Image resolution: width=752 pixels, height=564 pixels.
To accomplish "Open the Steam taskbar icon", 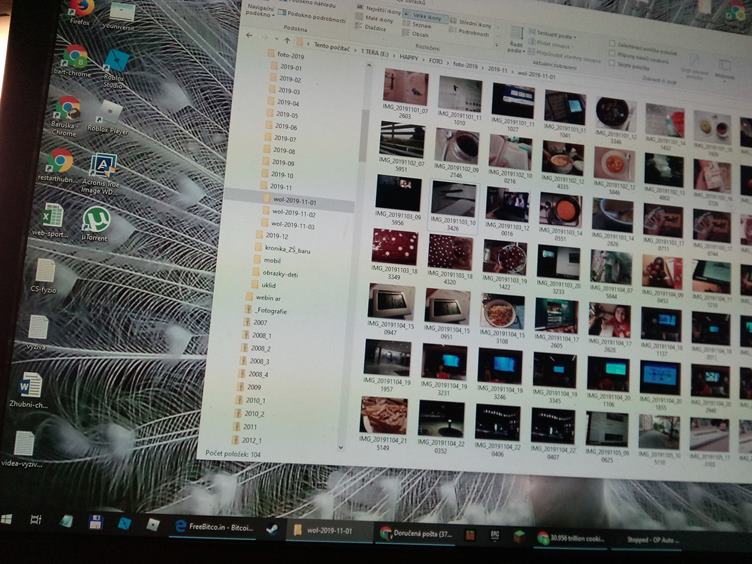I will pos(272,529).
